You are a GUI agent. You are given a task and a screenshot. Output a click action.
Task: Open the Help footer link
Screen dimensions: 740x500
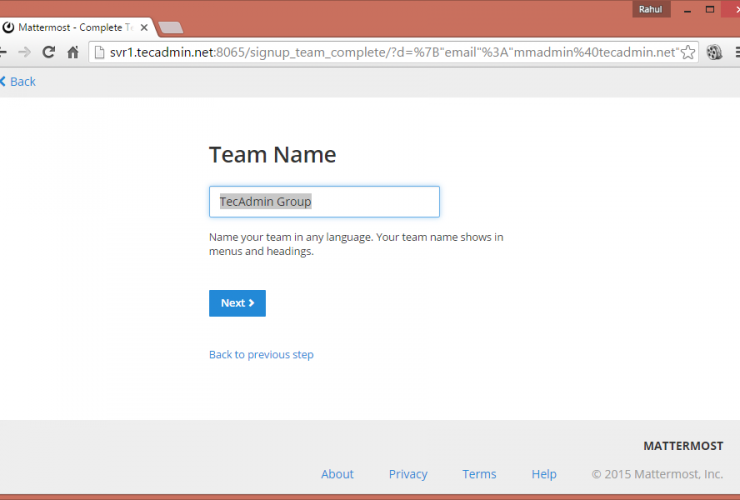[x=544, y=474]
